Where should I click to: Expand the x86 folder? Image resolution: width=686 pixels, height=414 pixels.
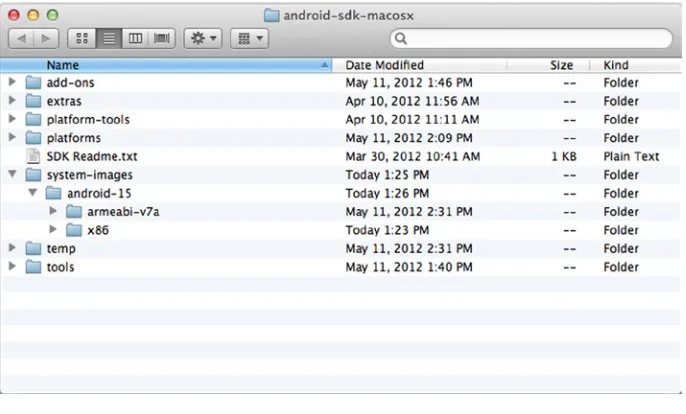click(x=53, y=229)
